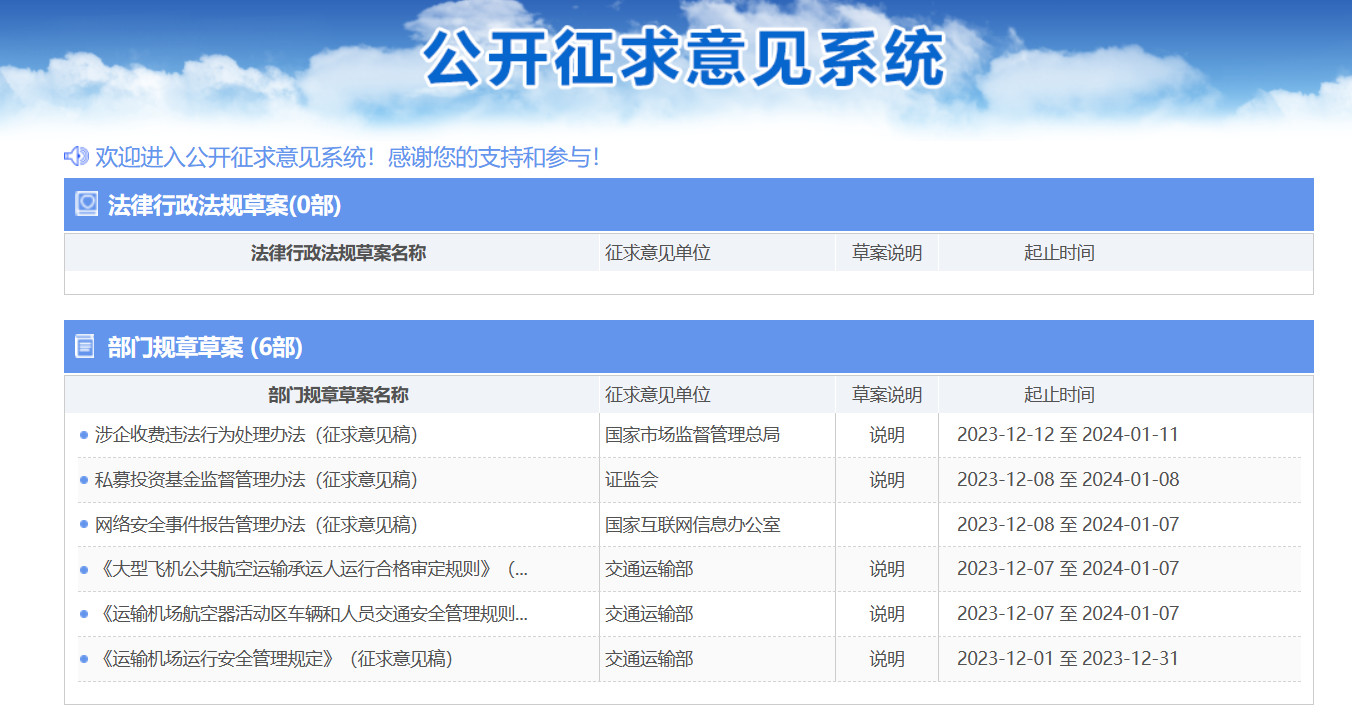The width and height of the screenshot is (1352, 714).
Task: Click 说明 for the 大型飞机 audit rule
Action: (x=886, y=569)
